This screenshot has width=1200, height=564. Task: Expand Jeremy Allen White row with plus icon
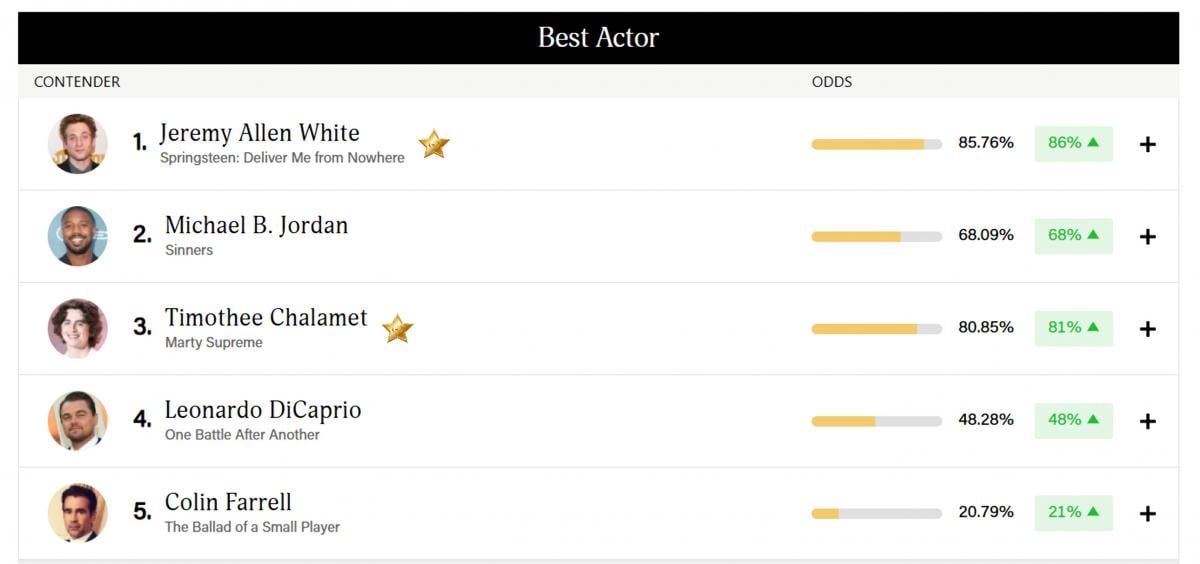tap(1148, 144)
